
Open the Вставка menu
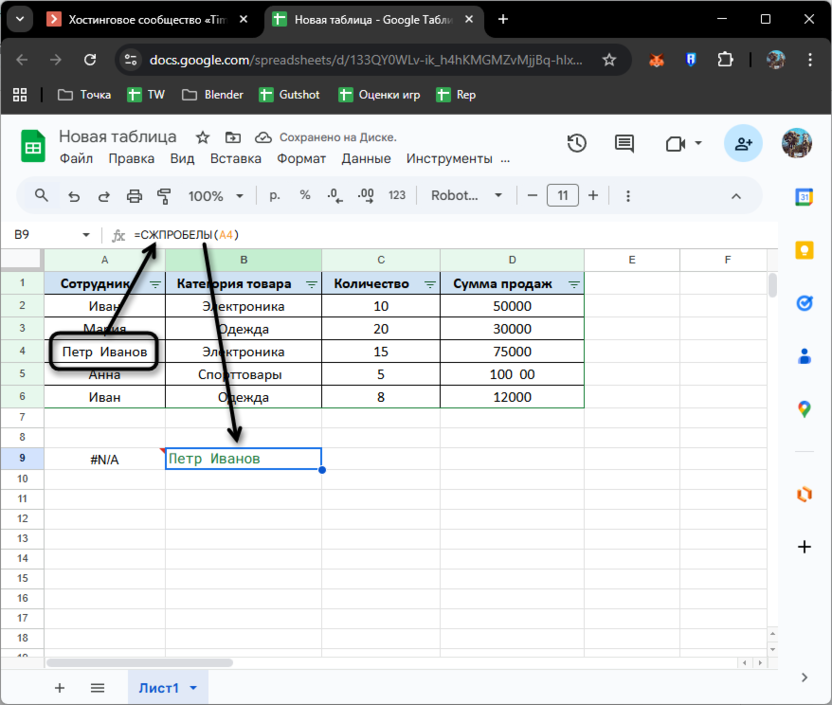(236, 159)
